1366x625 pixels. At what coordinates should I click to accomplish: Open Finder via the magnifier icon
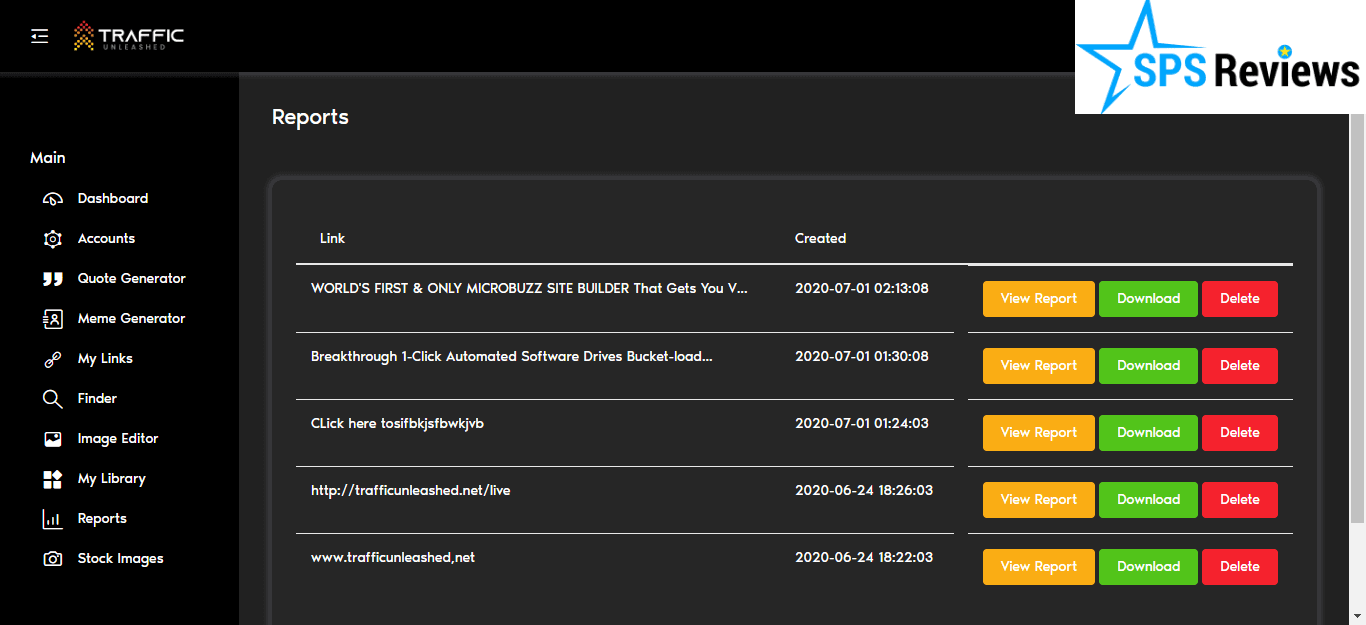53,399
